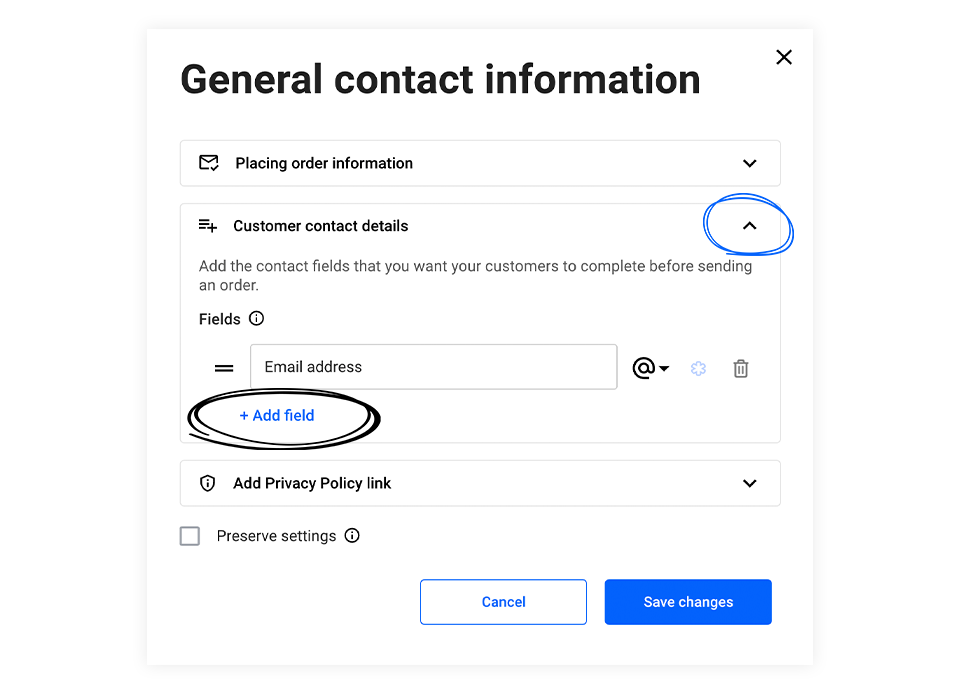Click the info icon after Preserve settings
The width and height of the screenshot is (960, 694).
tap(351, 536)
